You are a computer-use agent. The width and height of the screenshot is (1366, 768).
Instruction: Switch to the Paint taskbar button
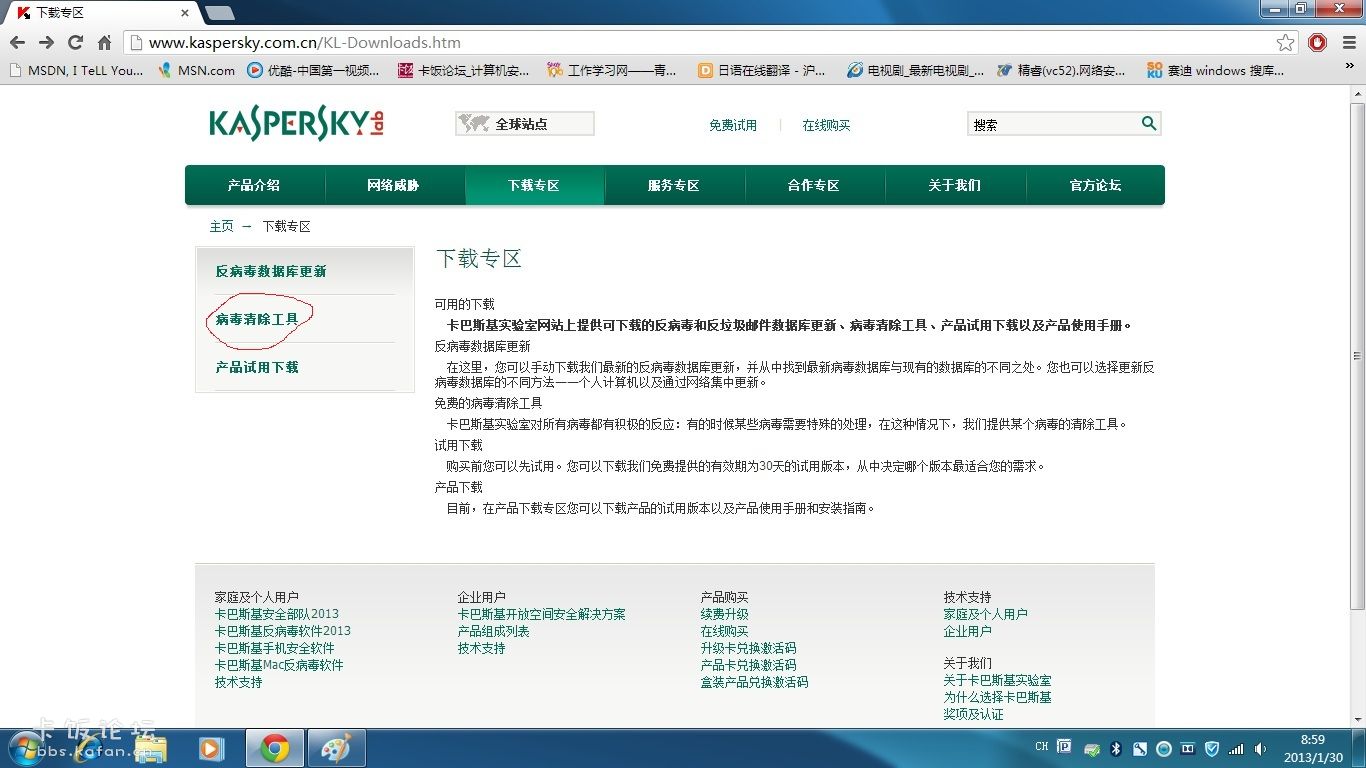pos(336,748)
